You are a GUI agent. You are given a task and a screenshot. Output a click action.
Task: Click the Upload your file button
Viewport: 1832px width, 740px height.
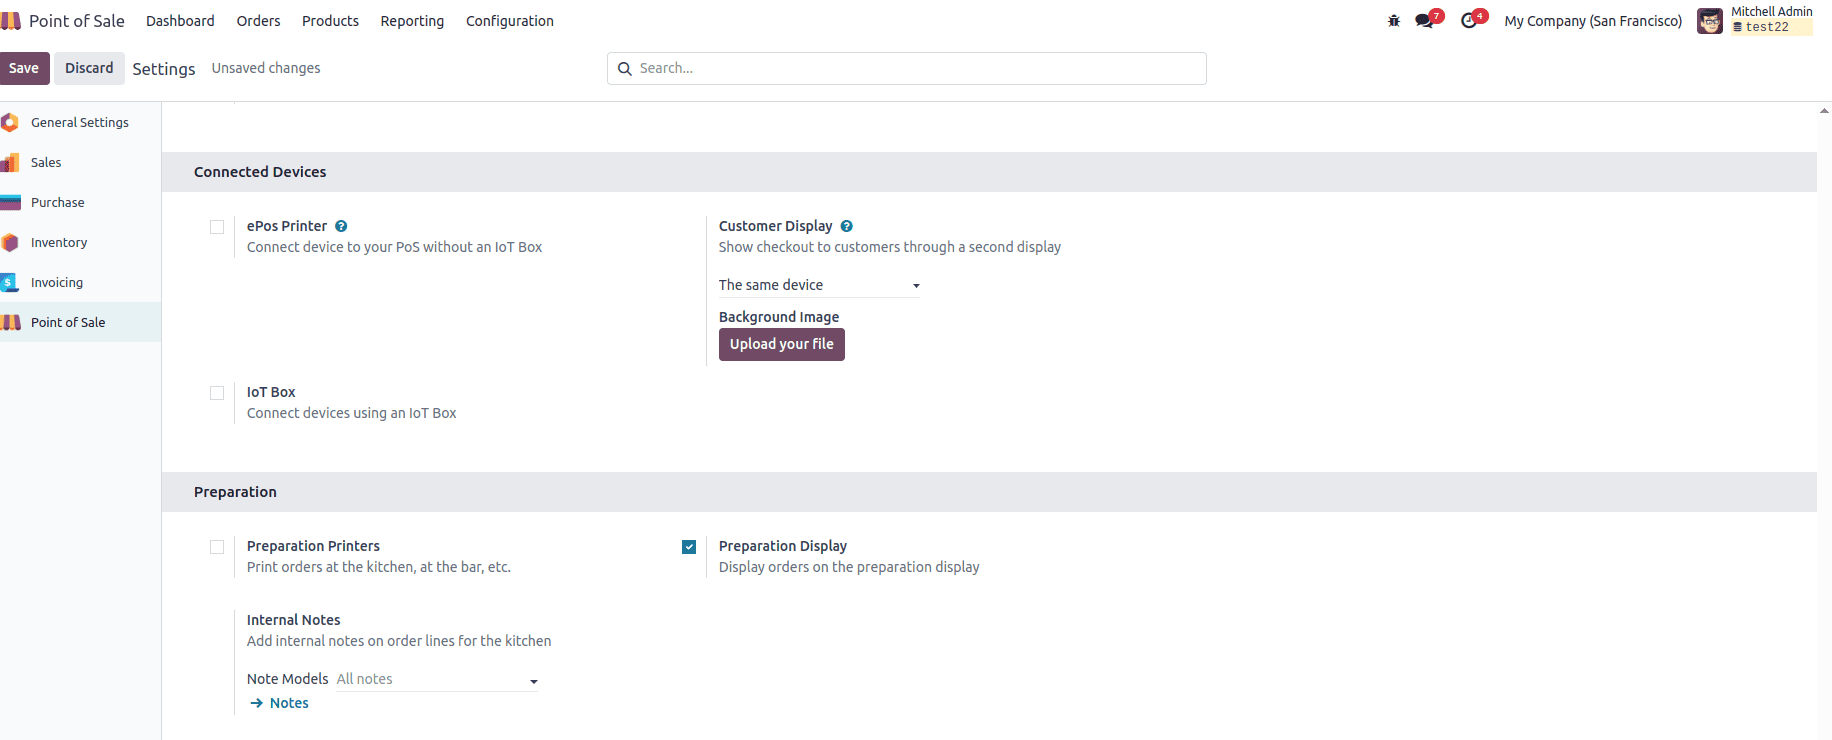coord(781,344)
